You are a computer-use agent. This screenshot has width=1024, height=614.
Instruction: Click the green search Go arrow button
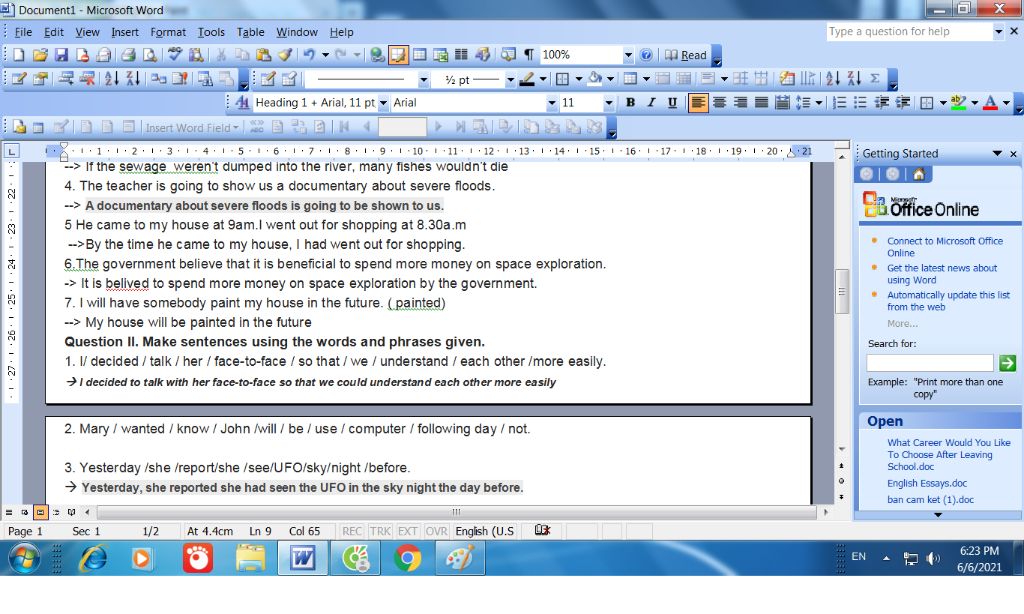point(1007,363)
